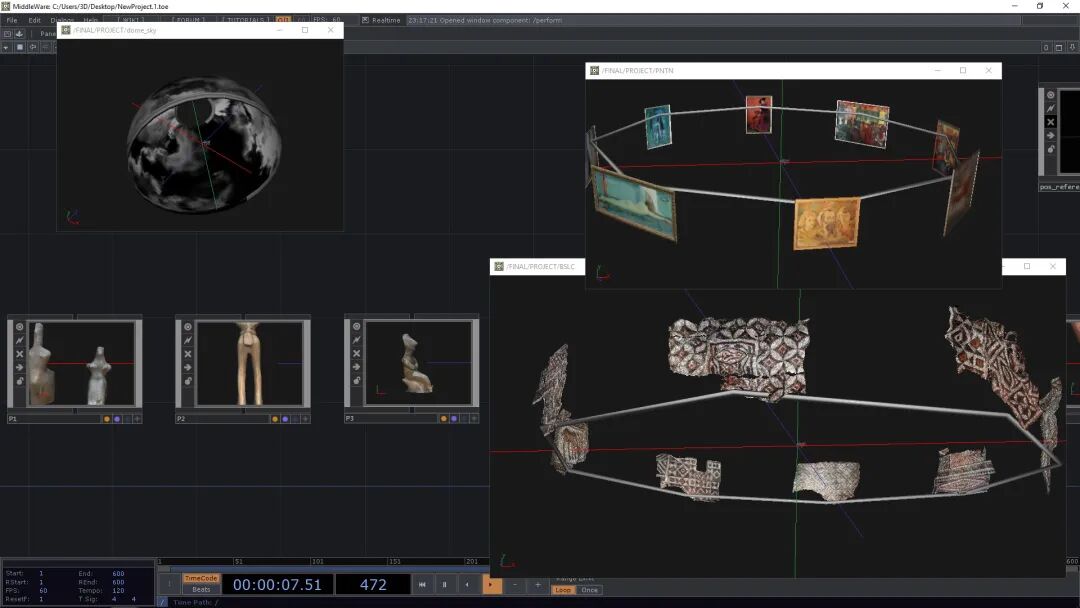Set range mode to Loop

[563, 590]
